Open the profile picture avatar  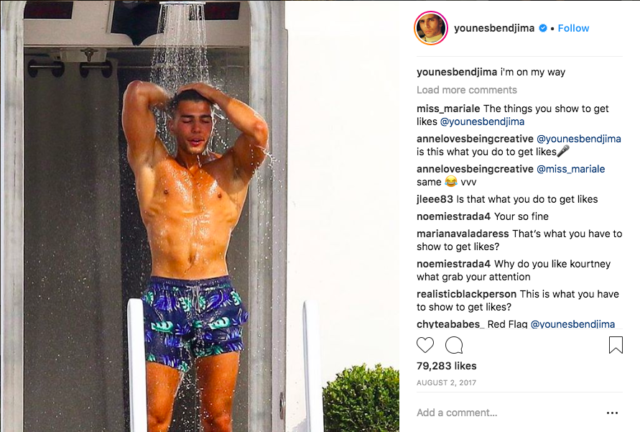(431, 28)
